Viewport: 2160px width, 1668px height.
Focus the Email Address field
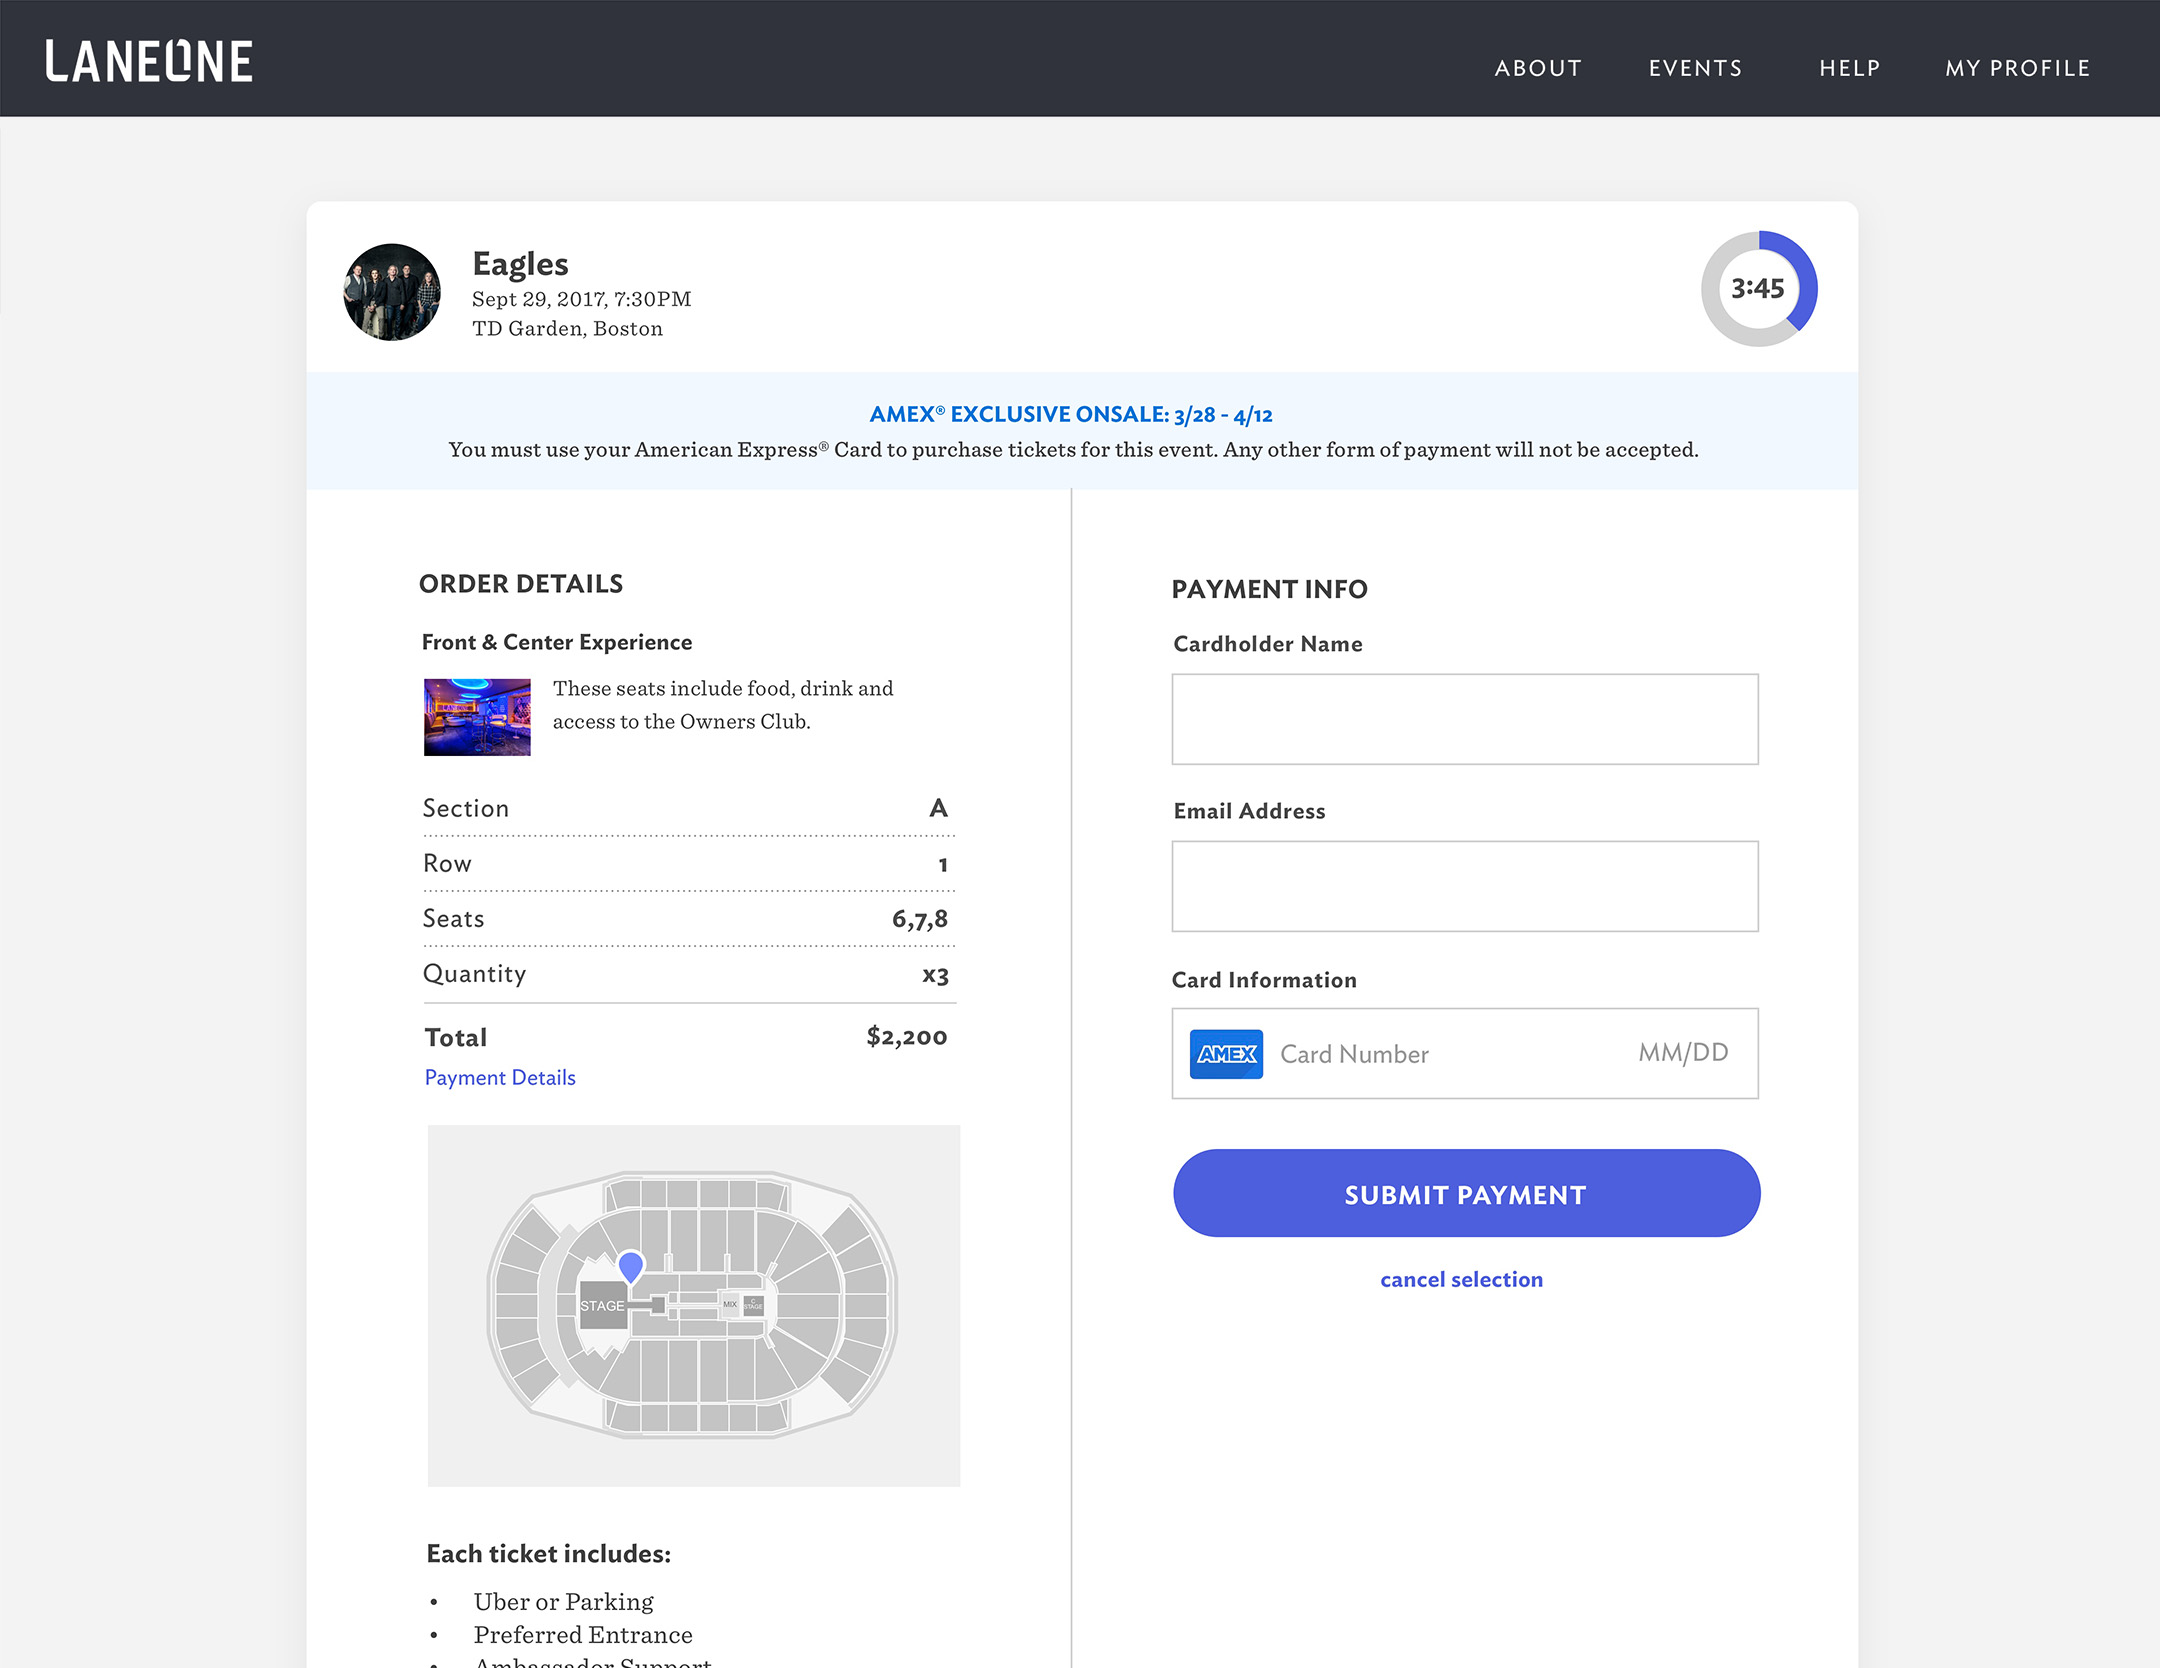click(1464, 886)
